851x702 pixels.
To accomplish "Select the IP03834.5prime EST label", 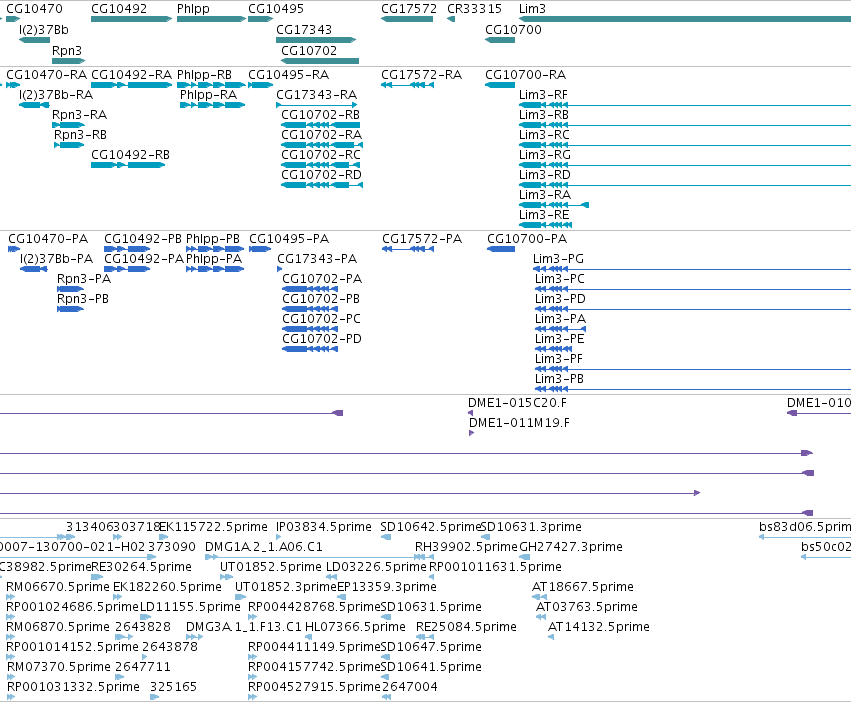I will pyautogui.click(x=323, y=527).
